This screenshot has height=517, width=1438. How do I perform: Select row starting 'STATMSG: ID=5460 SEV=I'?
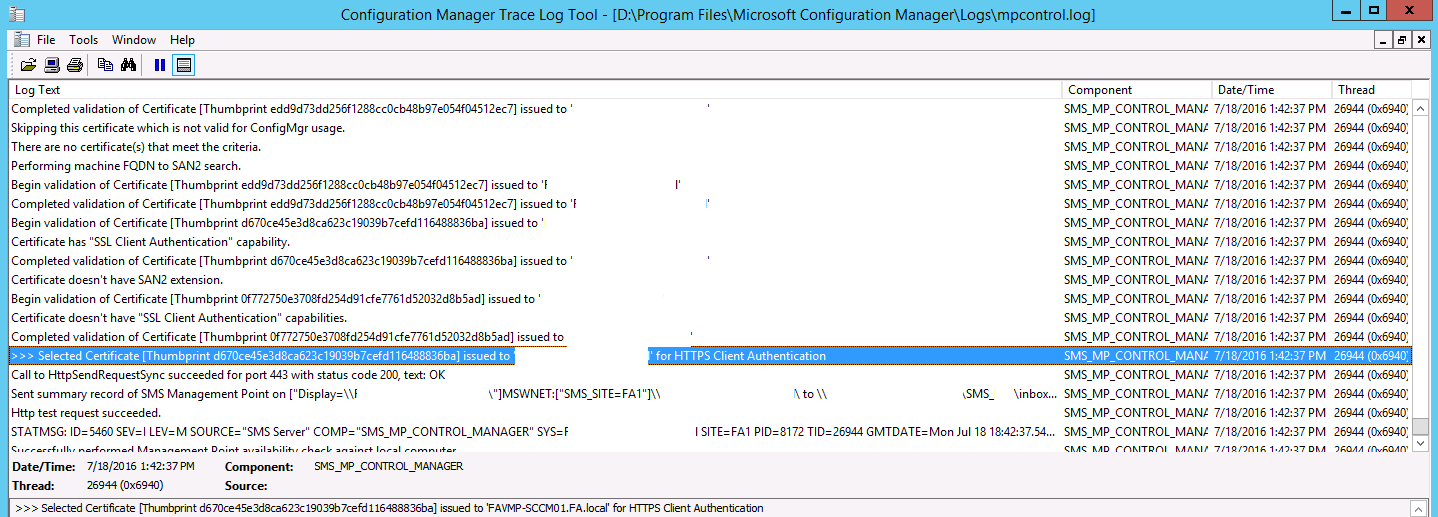coord(710,432)
